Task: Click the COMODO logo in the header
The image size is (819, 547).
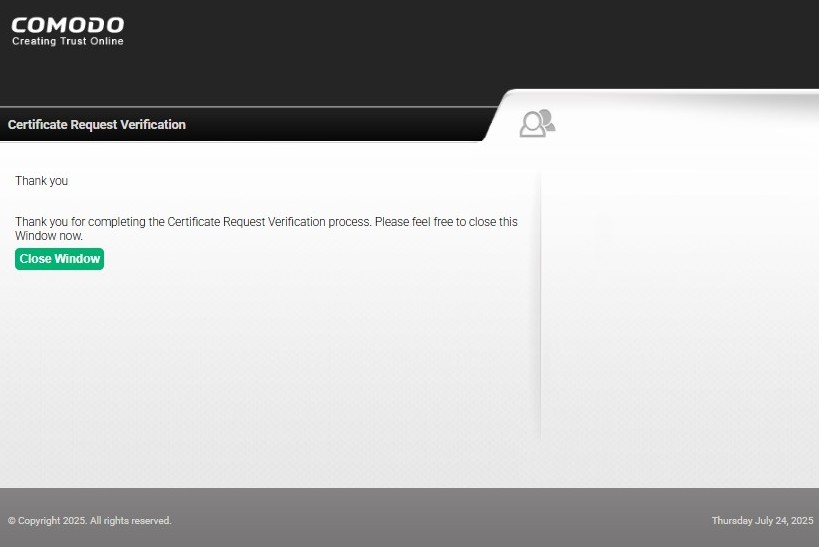Action: coord(68,26)
